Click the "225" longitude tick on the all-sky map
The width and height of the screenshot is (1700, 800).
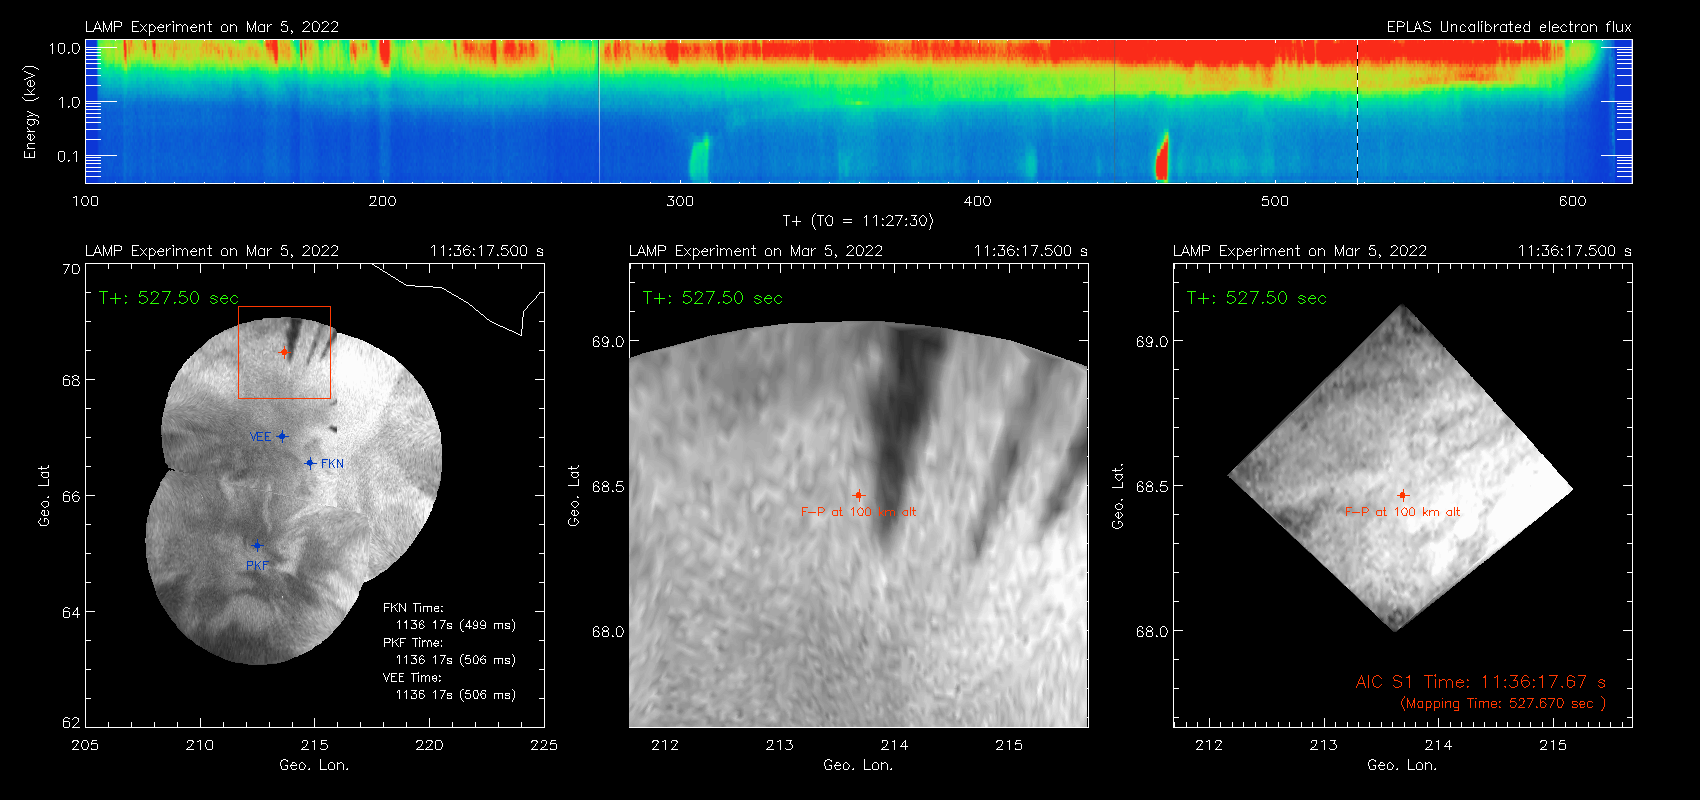(x=544, y=745)
